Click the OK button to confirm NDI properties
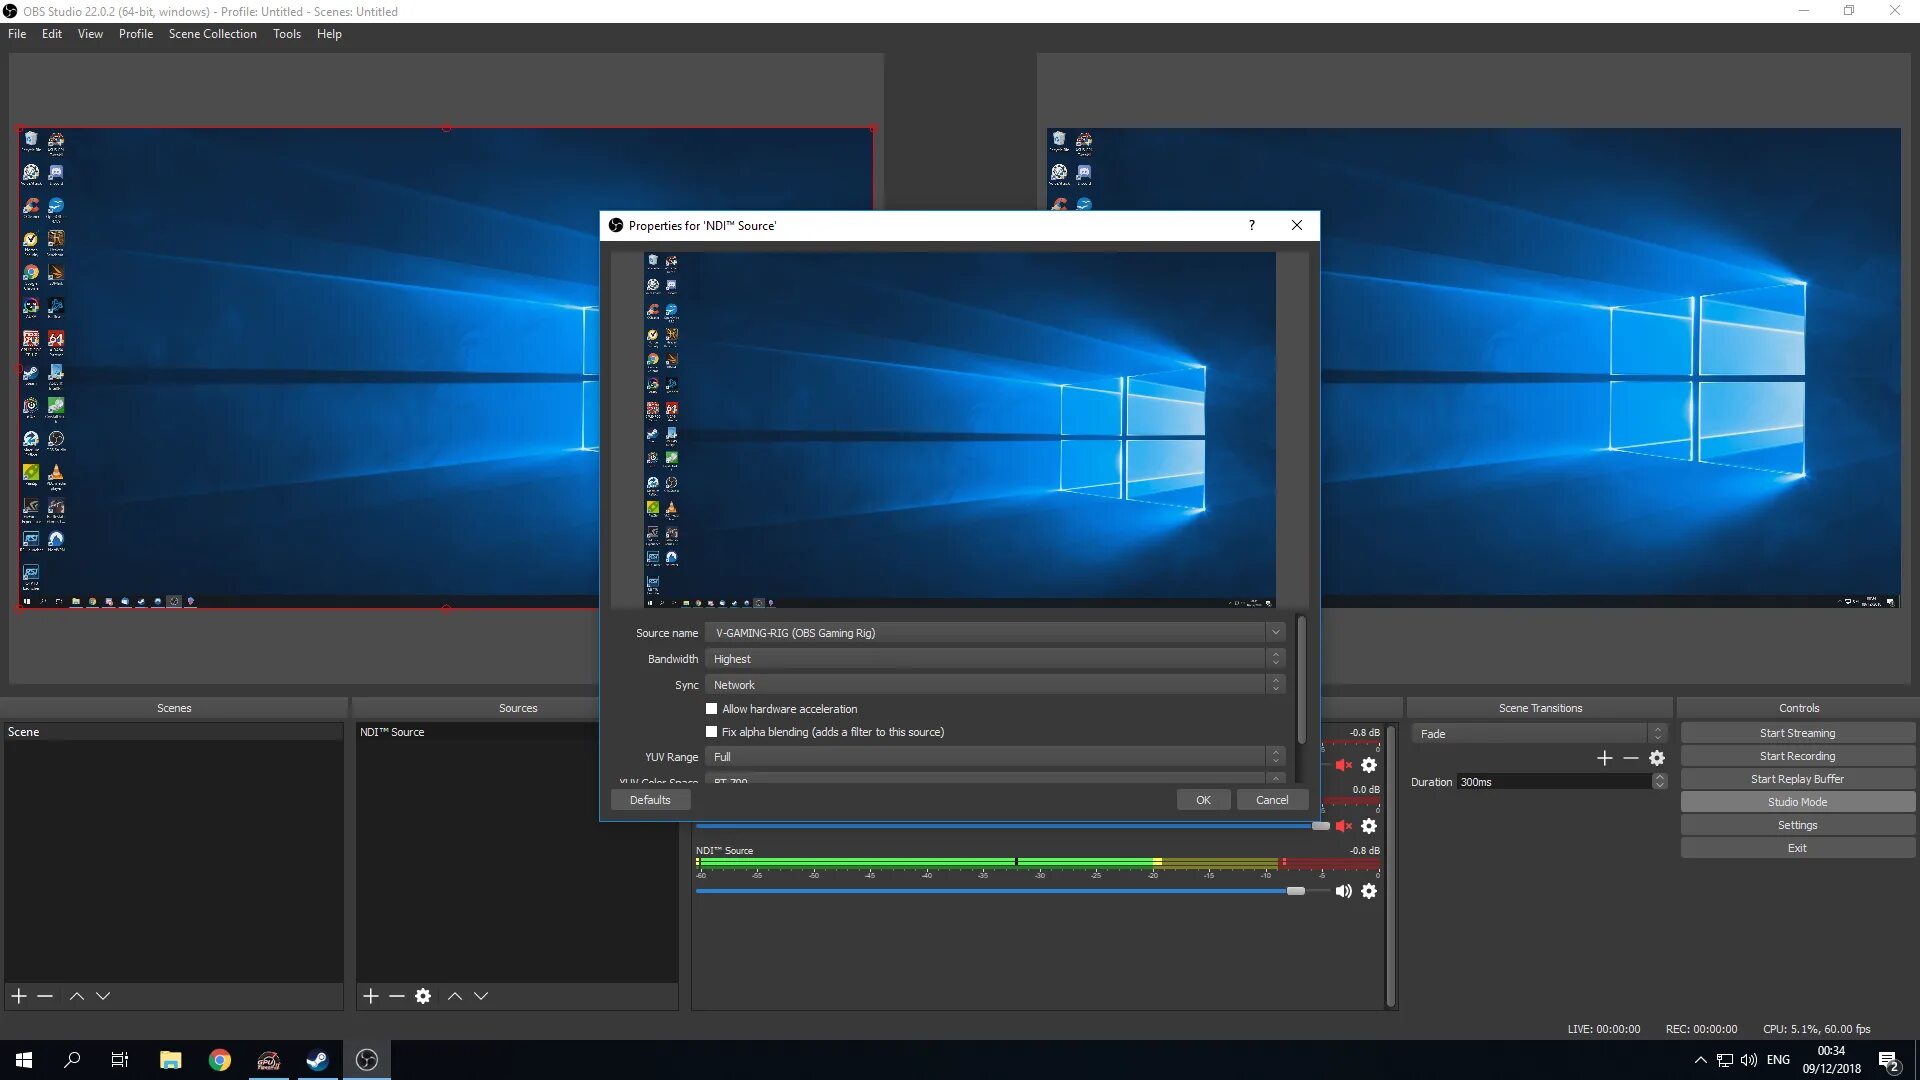 point(1200,799)
